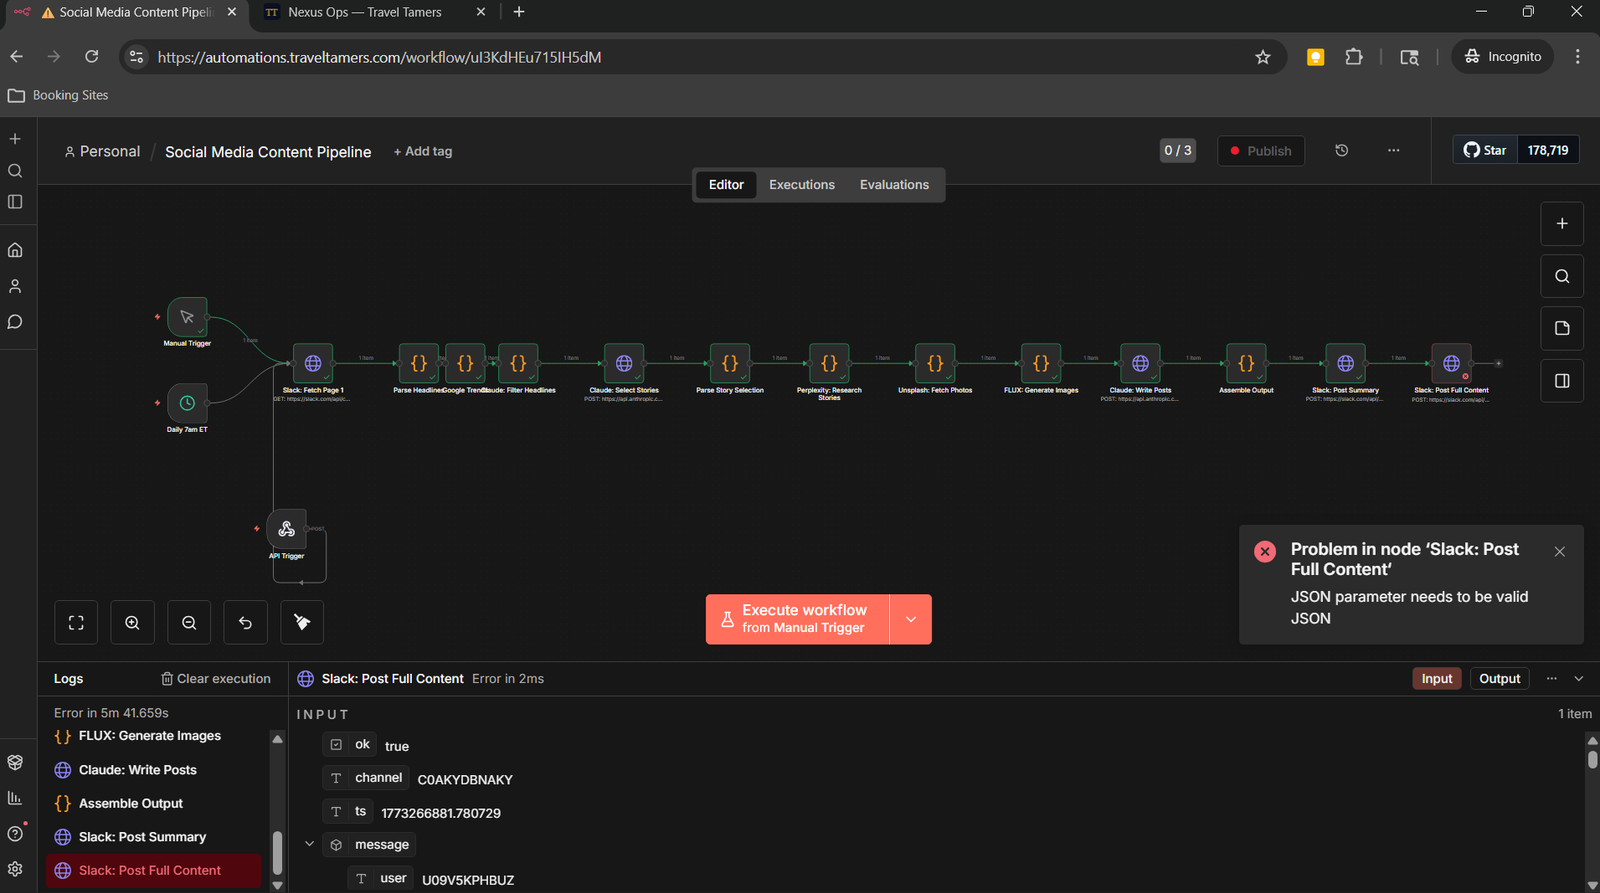Select Assemble Output in logs list
This screenshot has width=1600, height=893.
click(x=155, y=803)
